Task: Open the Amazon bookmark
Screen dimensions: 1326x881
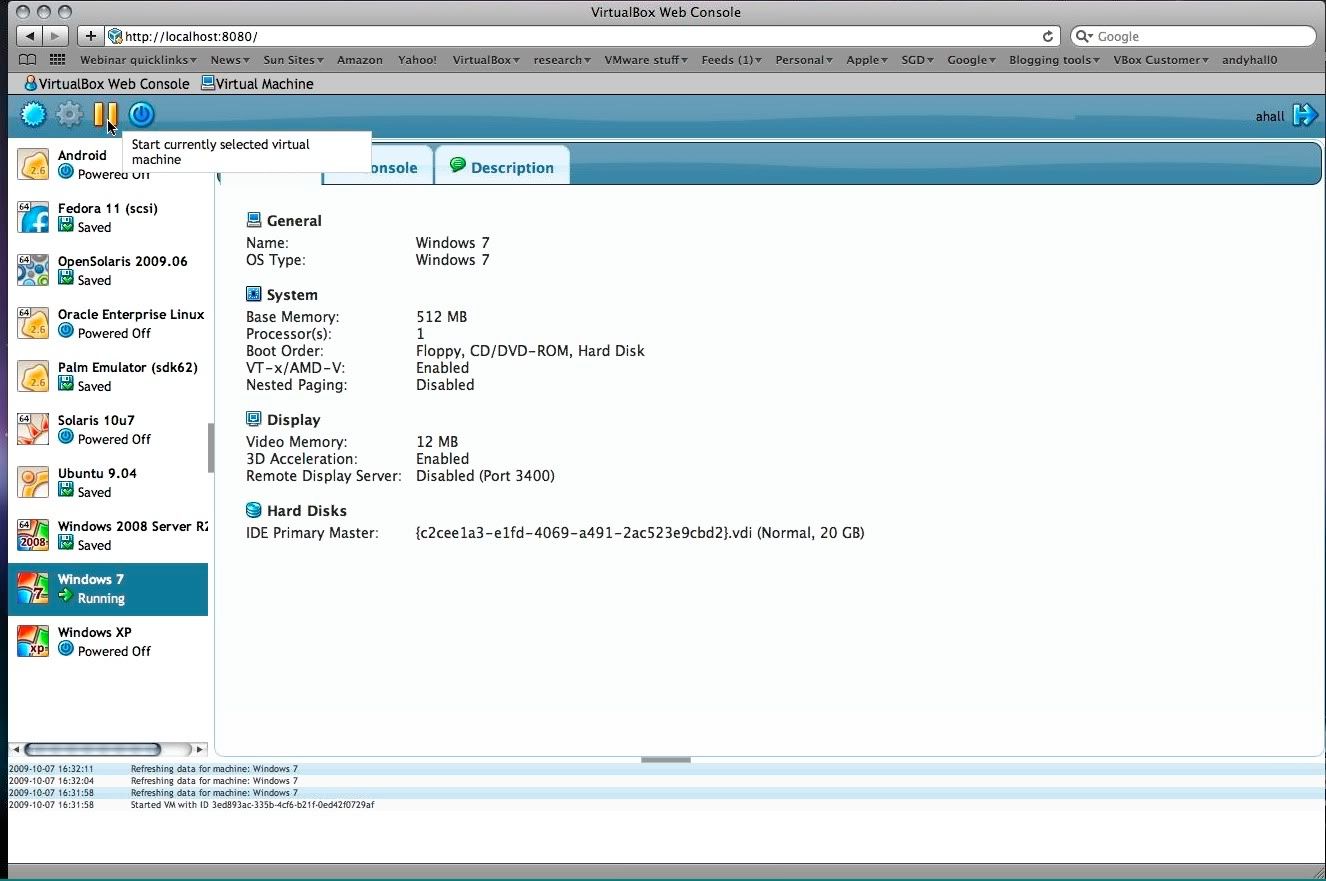Action: coord(359,60)
